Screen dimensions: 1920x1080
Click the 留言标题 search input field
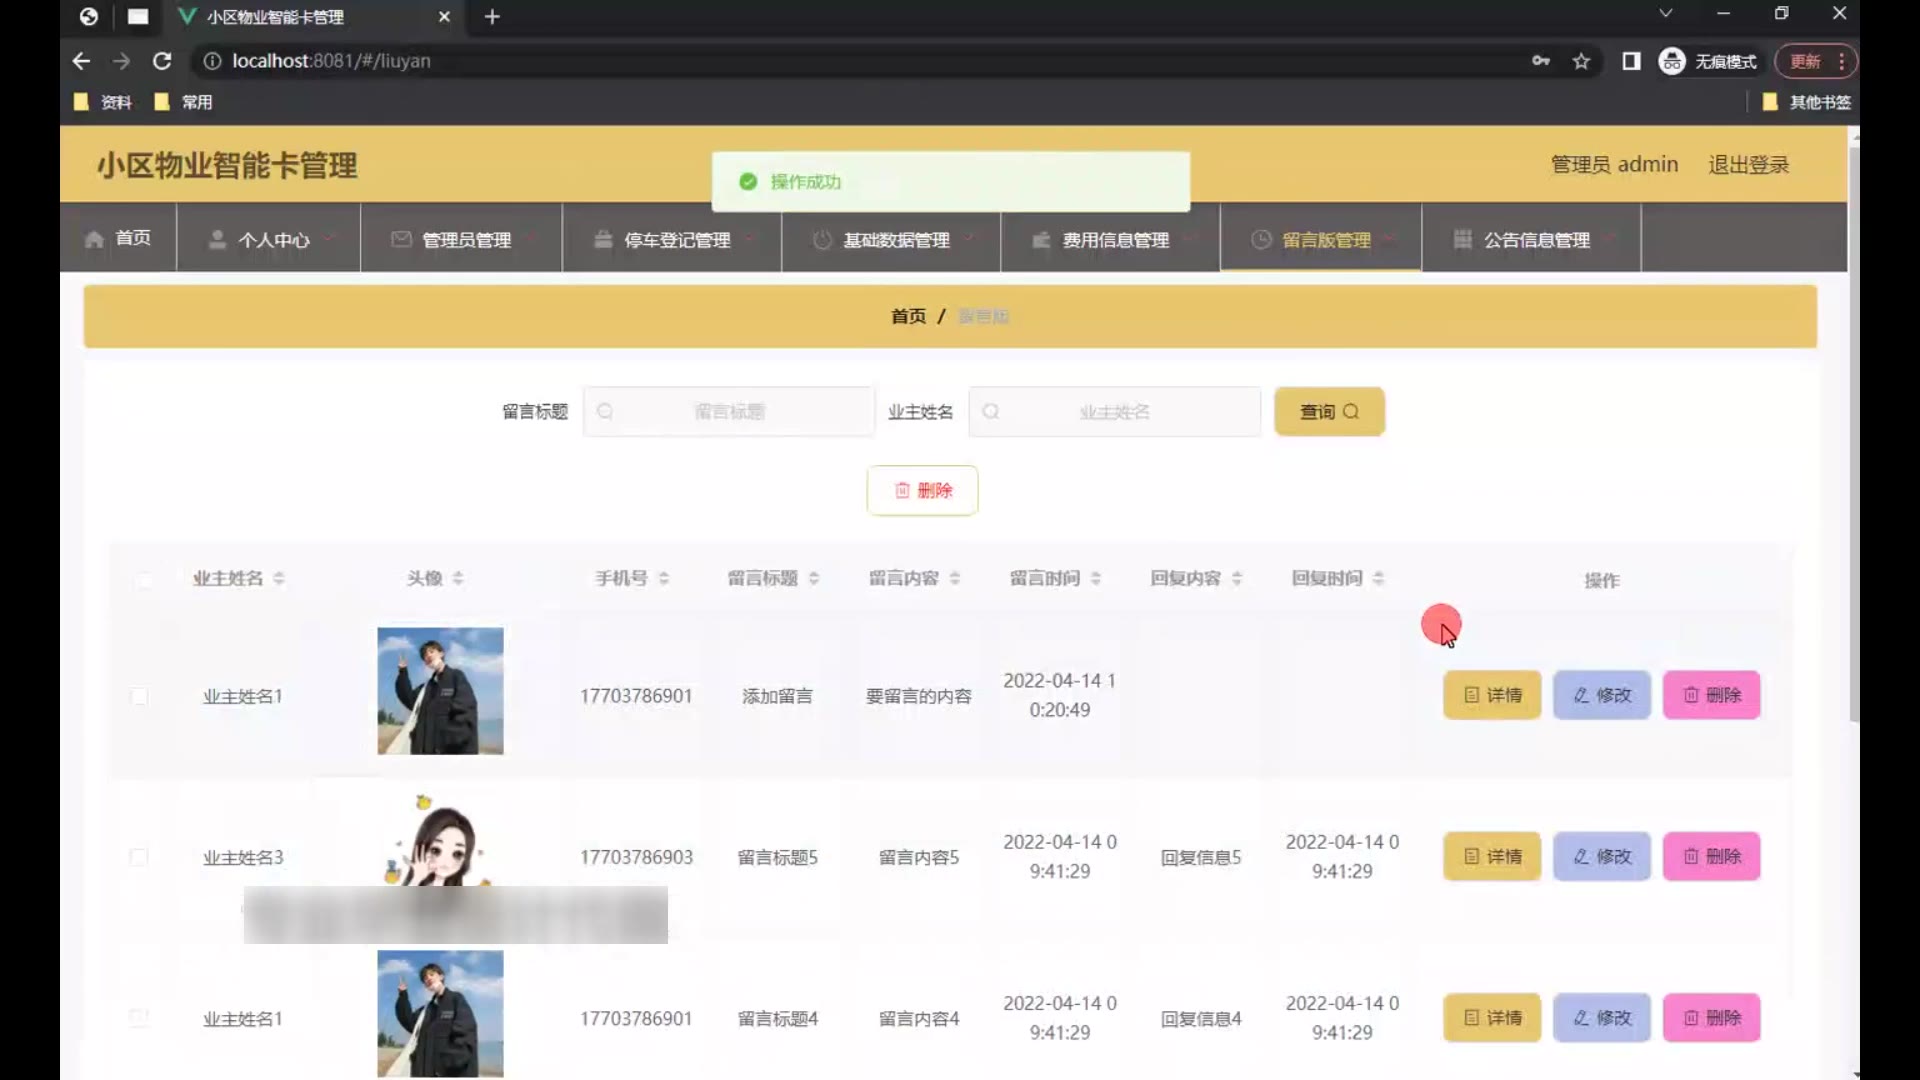tap(730, 411)
